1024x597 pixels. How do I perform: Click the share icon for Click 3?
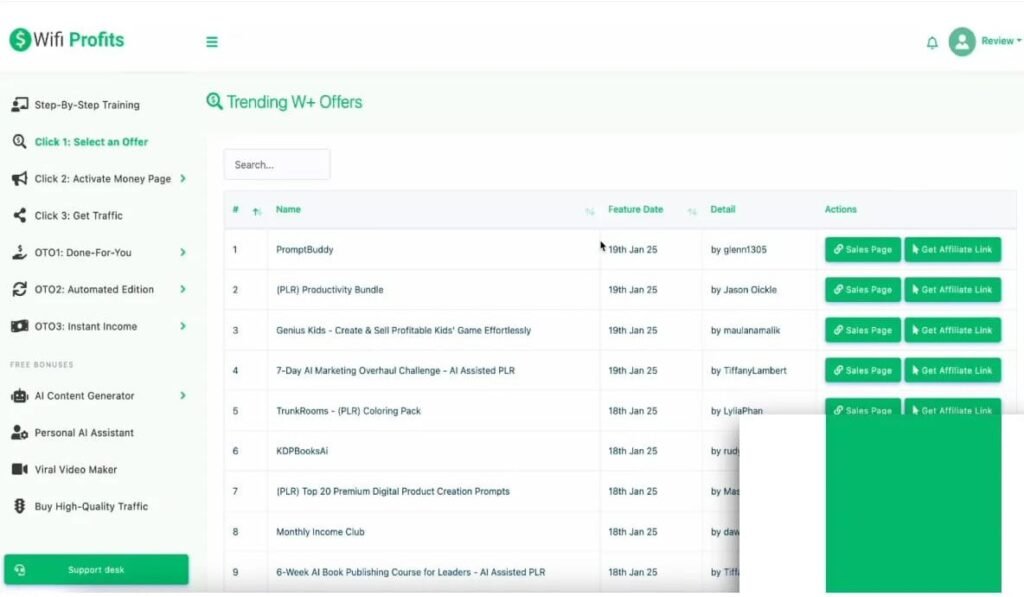20,215
